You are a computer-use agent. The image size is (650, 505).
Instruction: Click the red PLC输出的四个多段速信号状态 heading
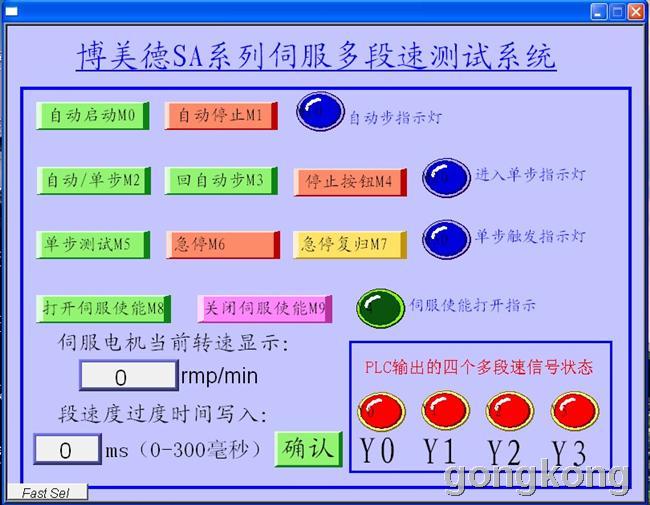pos(479,367)
